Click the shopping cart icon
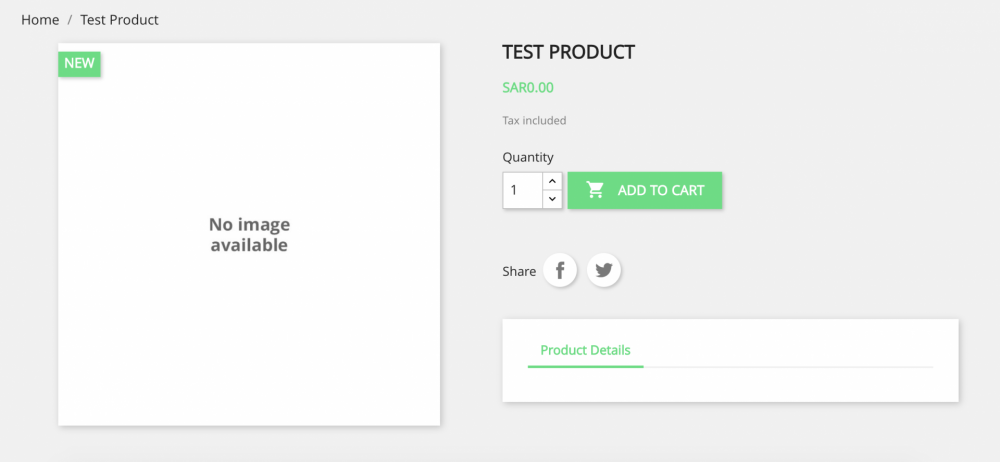 pos(595,190)
